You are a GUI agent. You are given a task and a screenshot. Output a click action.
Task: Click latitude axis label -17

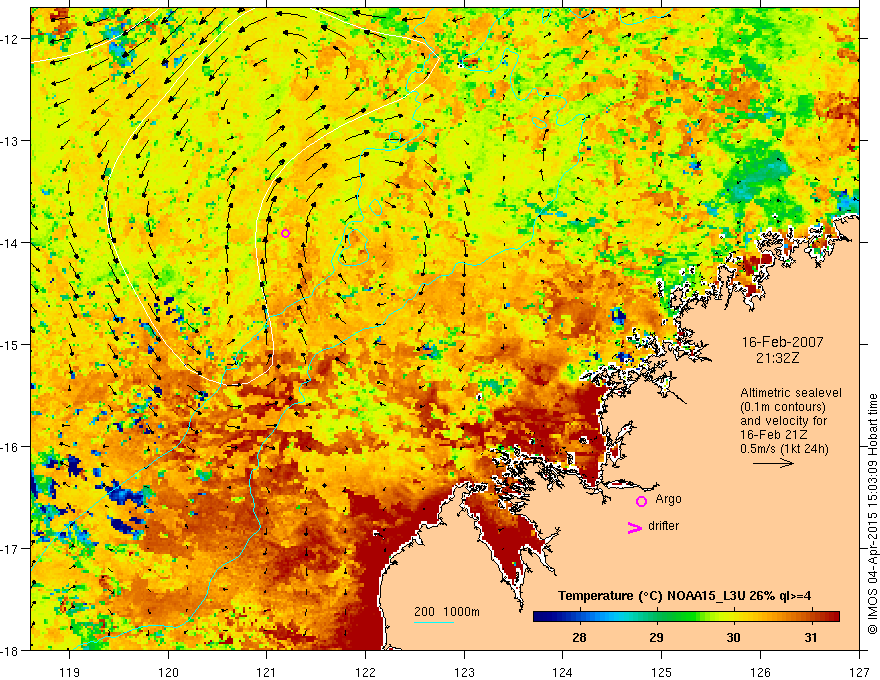(11, 549)
